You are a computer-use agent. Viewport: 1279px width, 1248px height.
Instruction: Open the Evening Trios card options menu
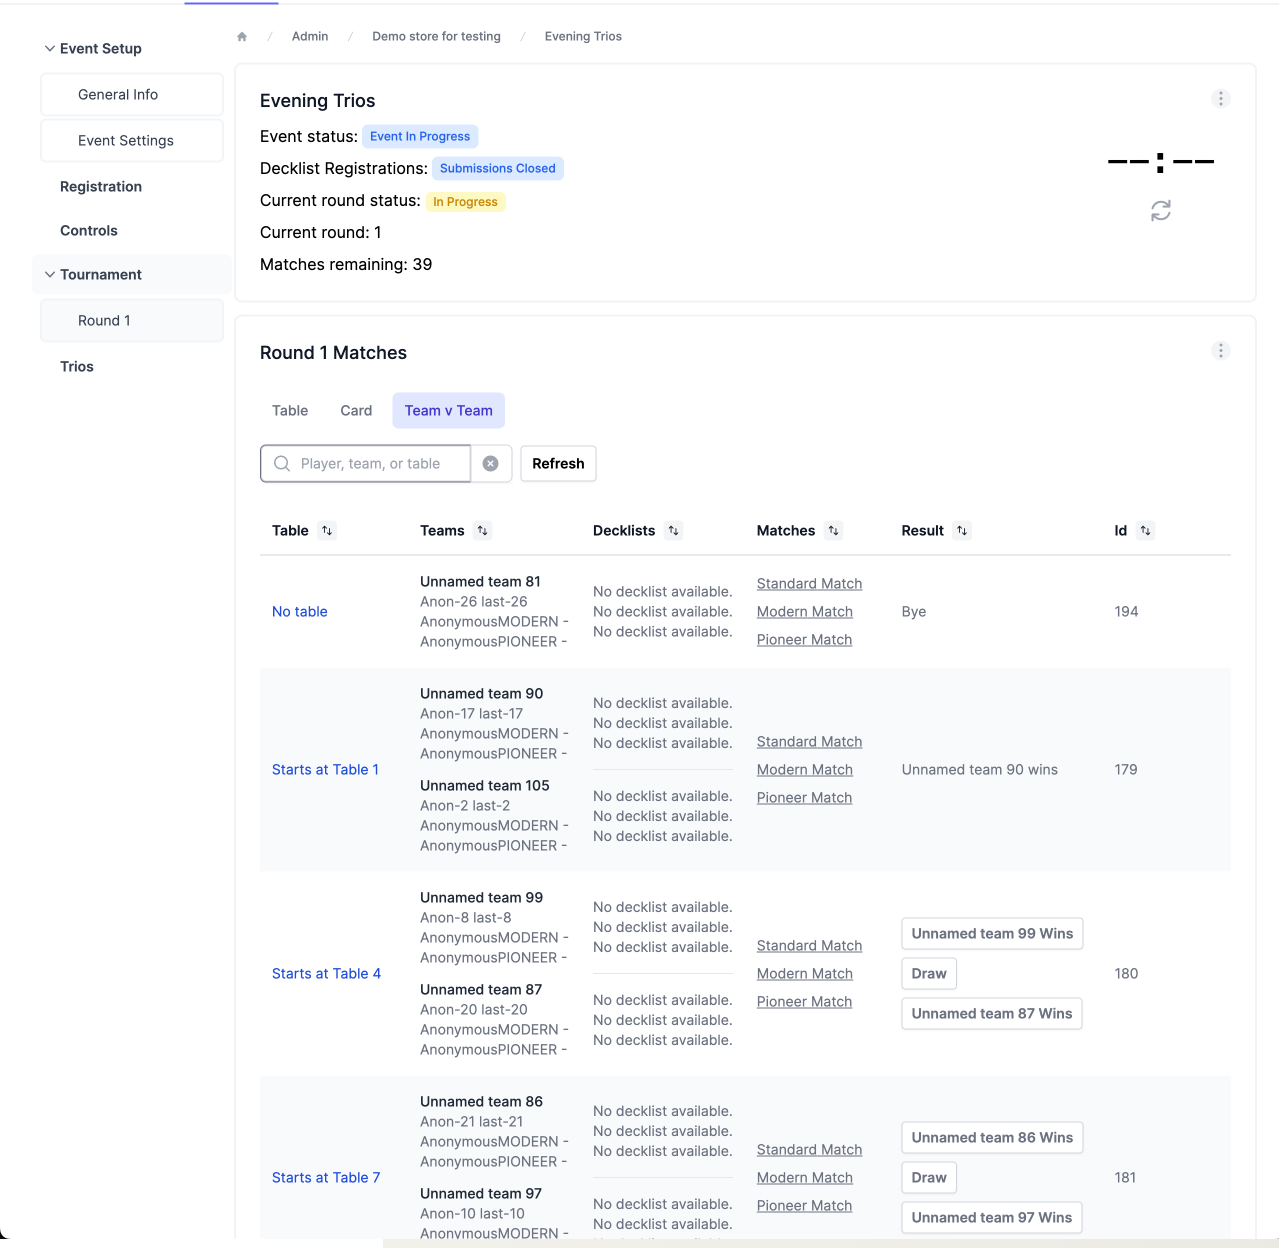pyautogui.click(x=1220, y=99)
